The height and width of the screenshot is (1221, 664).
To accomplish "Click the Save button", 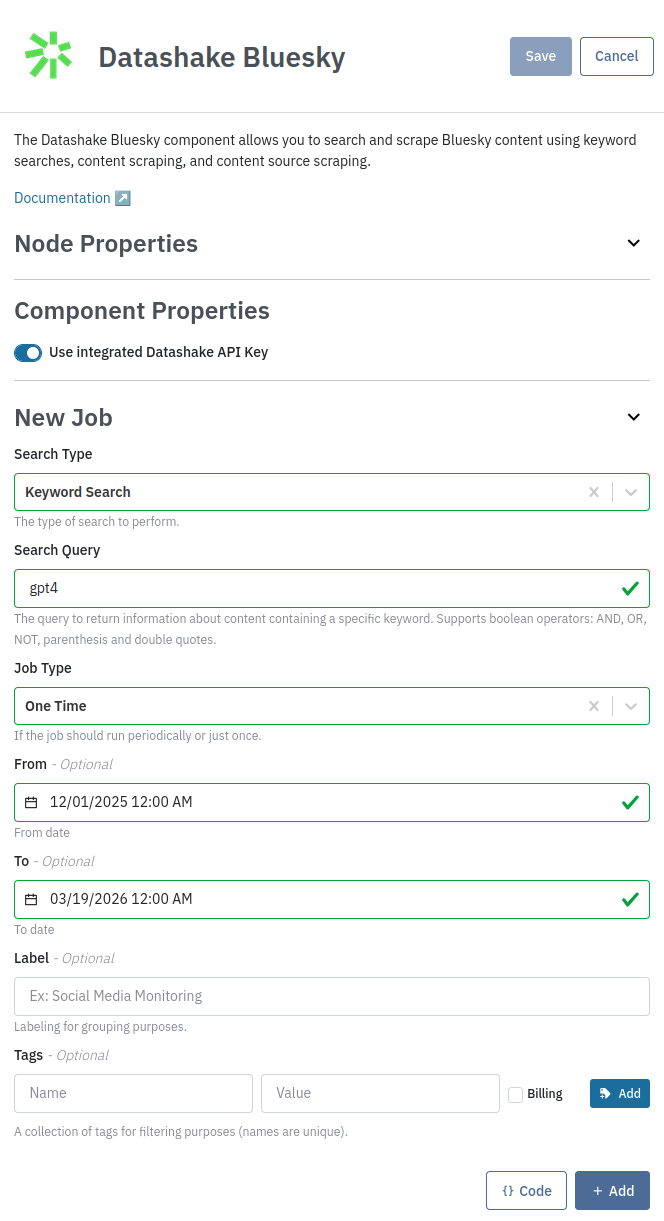I will click(541, 56).
